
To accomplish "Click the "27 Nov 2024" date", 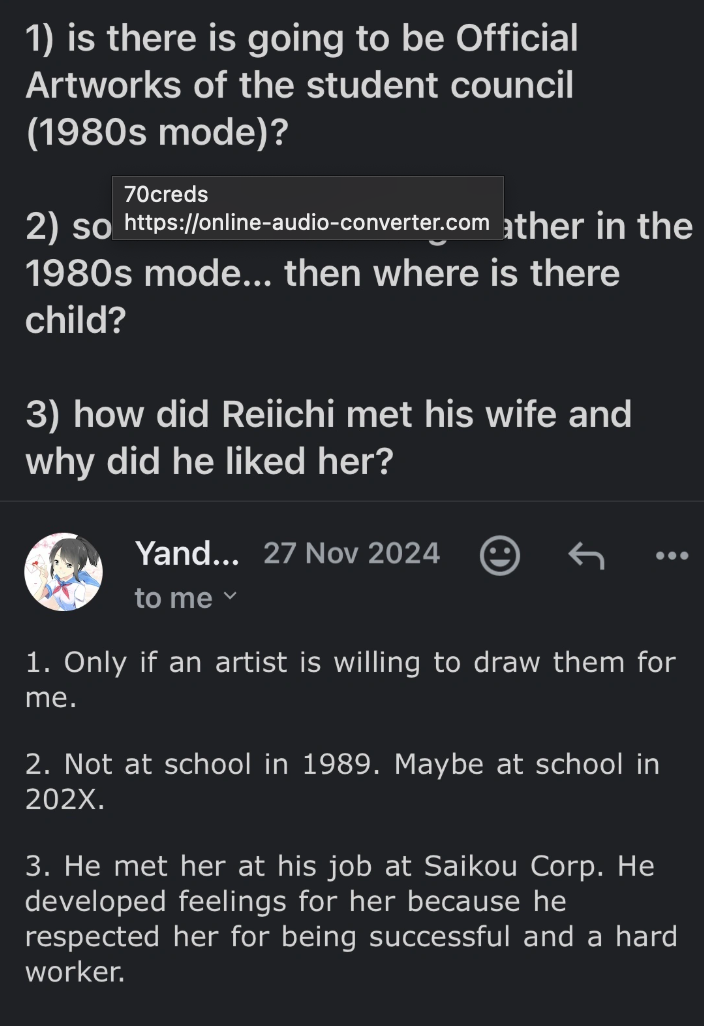I will (351, 553).
